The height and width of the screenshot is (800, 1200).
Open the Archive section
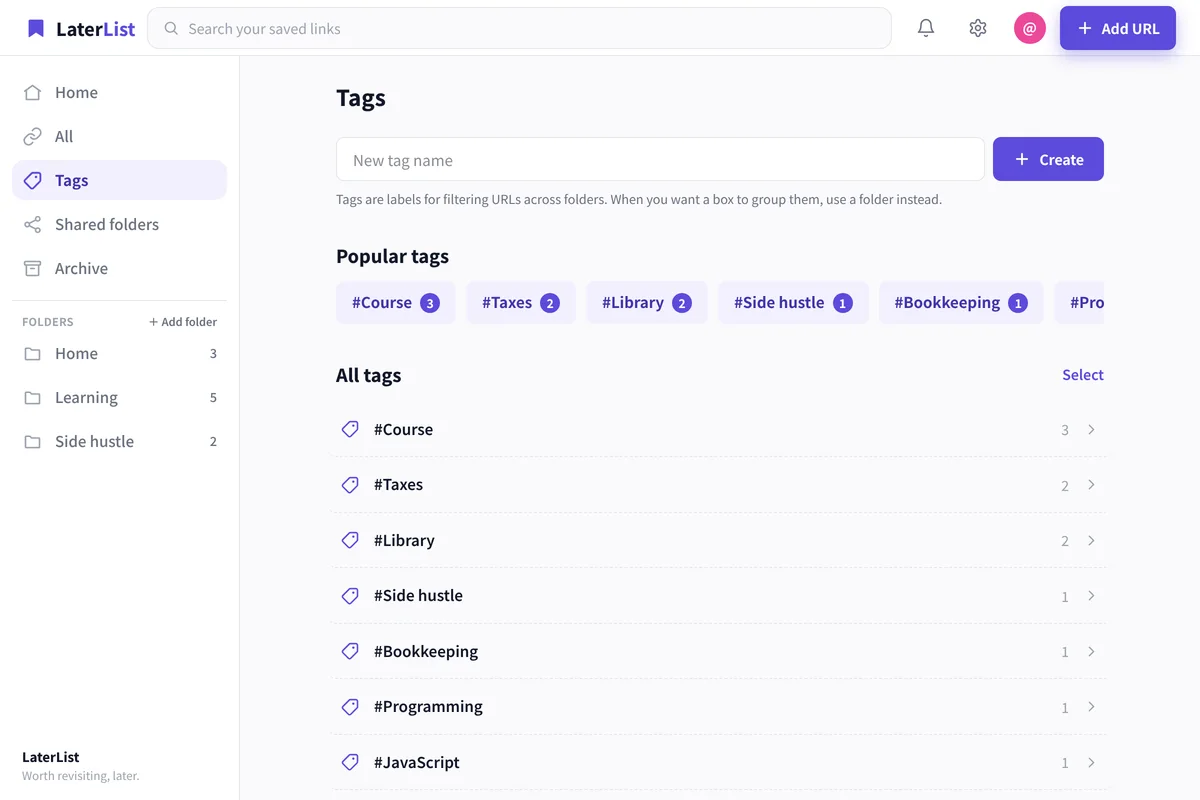point(119,268)
